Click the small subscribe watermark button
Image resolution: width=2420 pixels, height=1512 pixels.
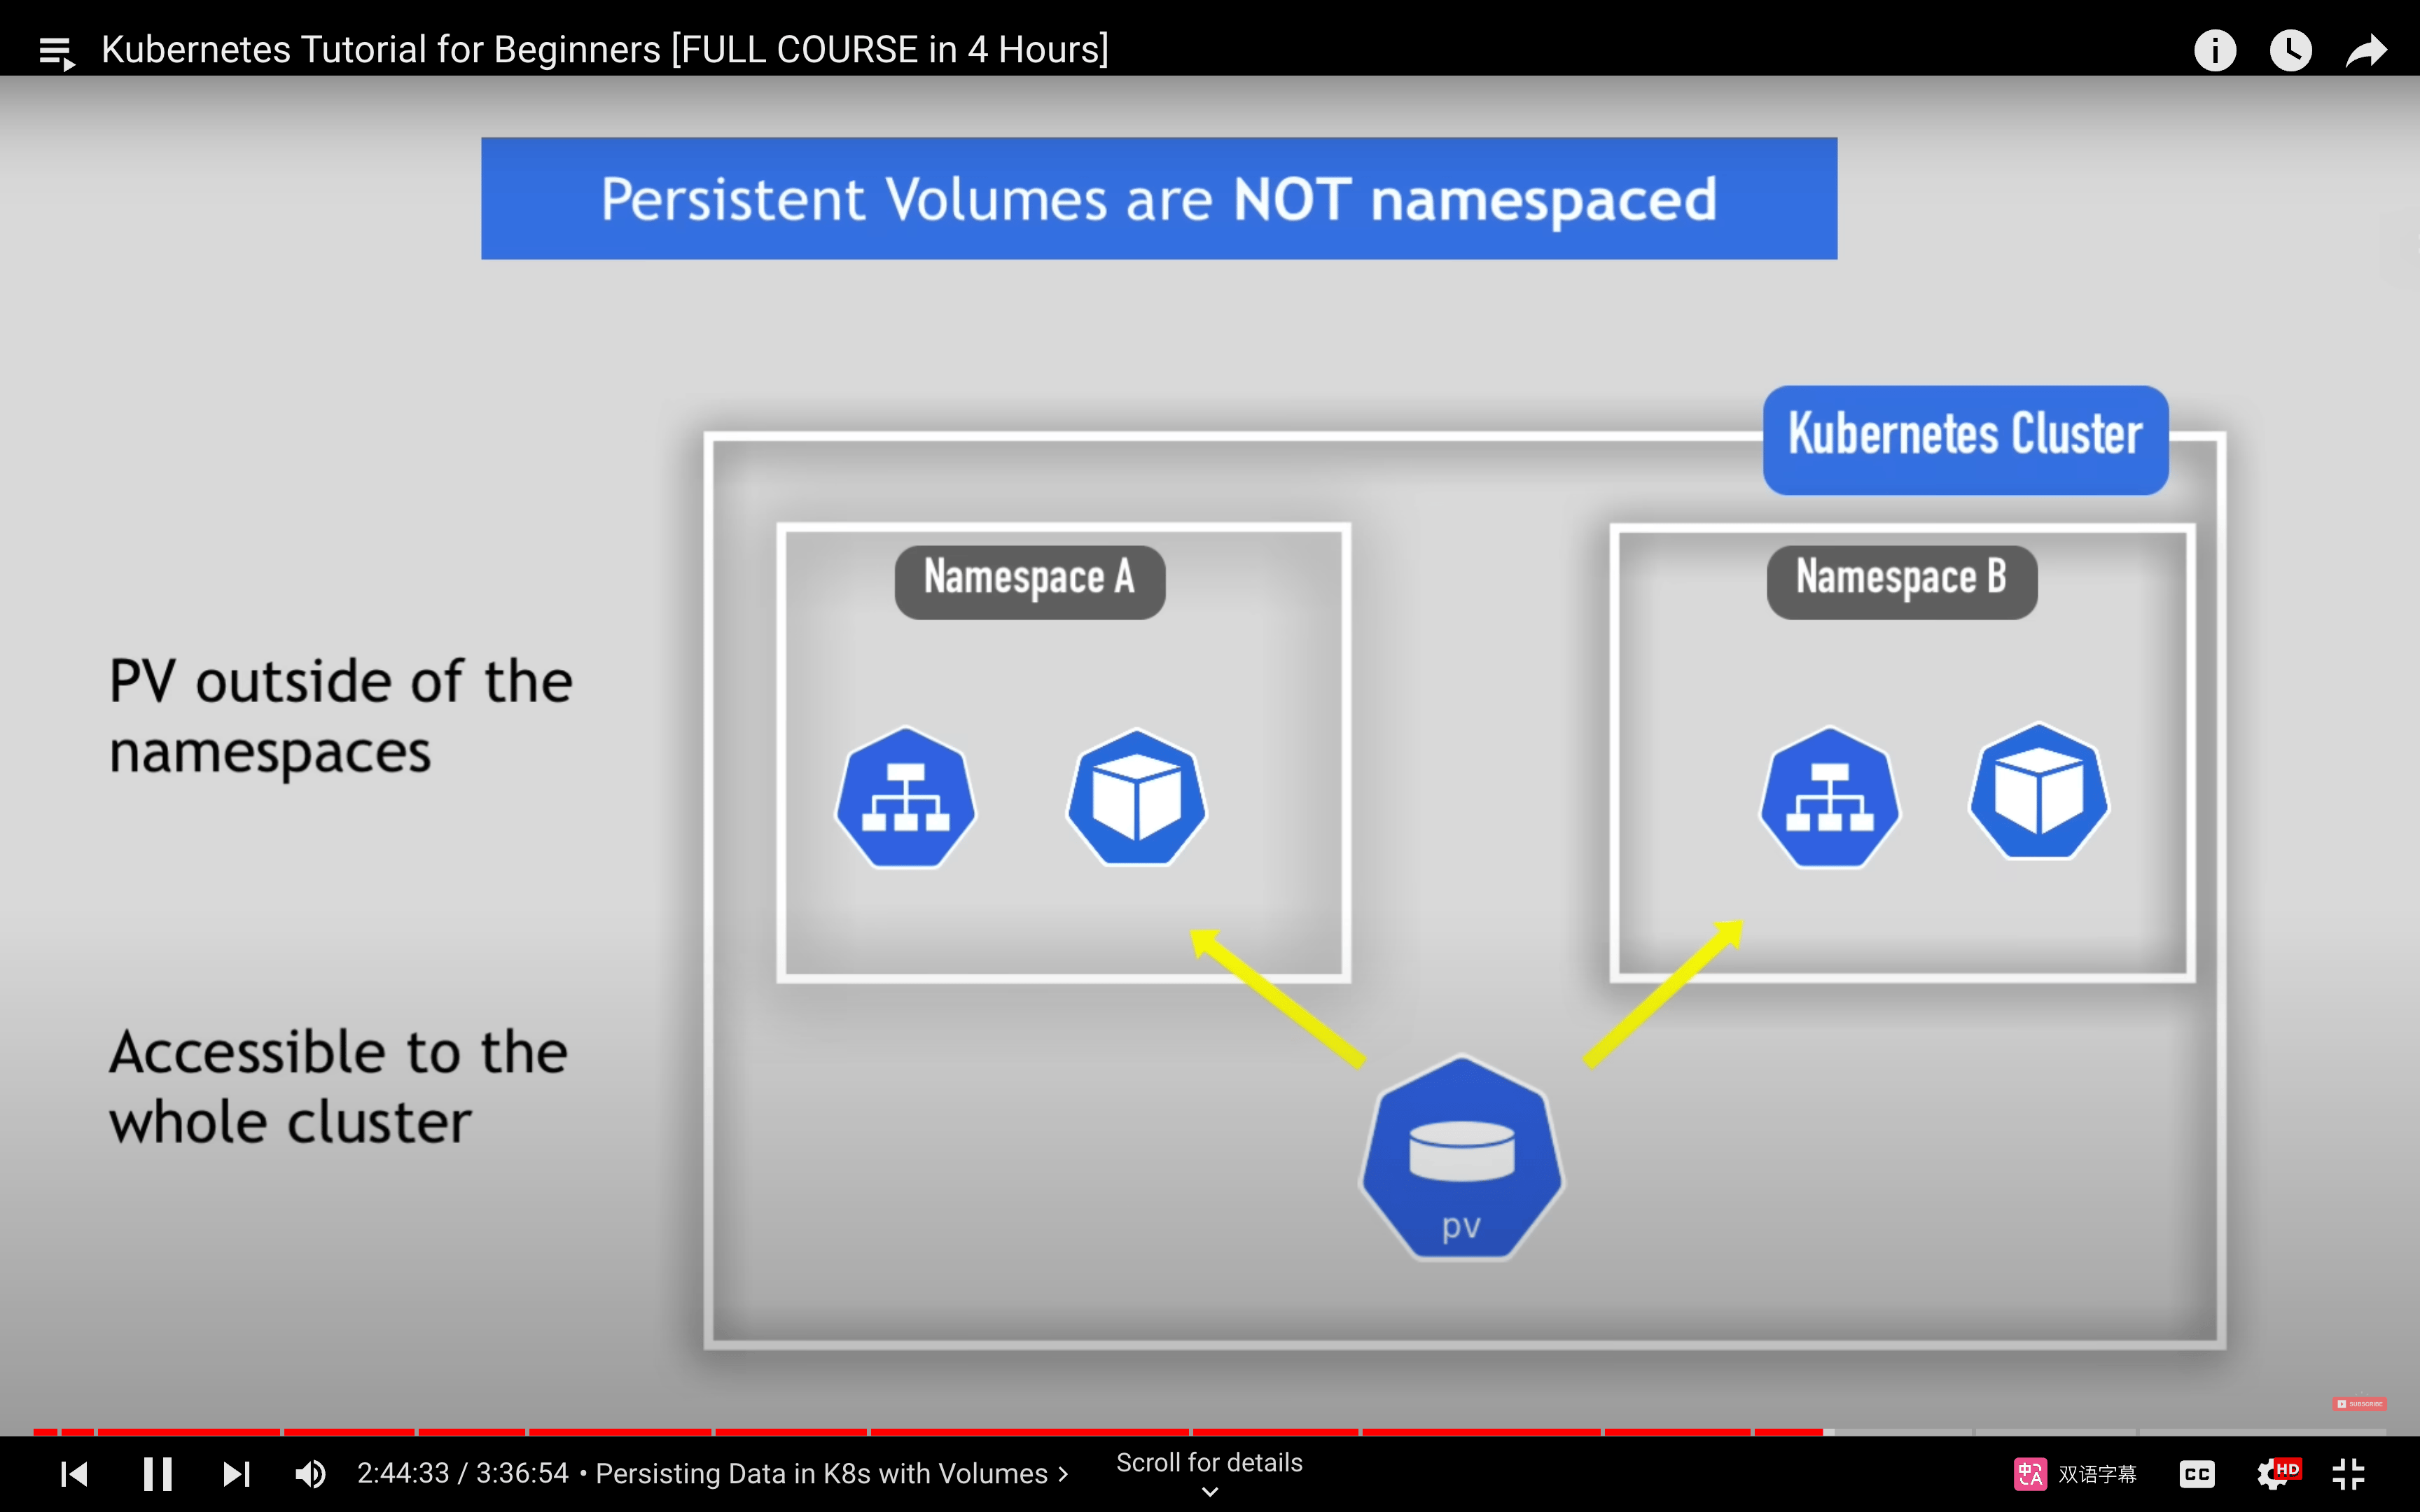[x=2359, y=1404]
